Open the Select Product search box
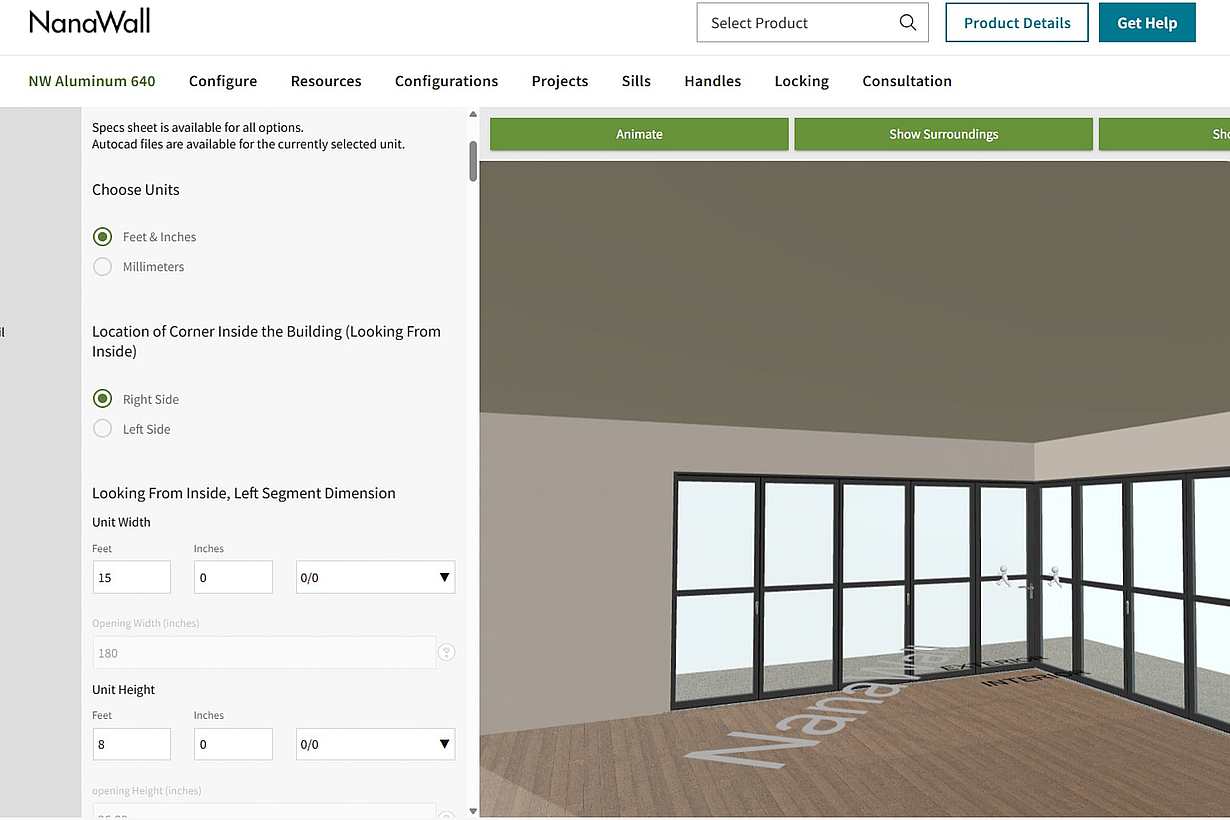 point(812,23)
